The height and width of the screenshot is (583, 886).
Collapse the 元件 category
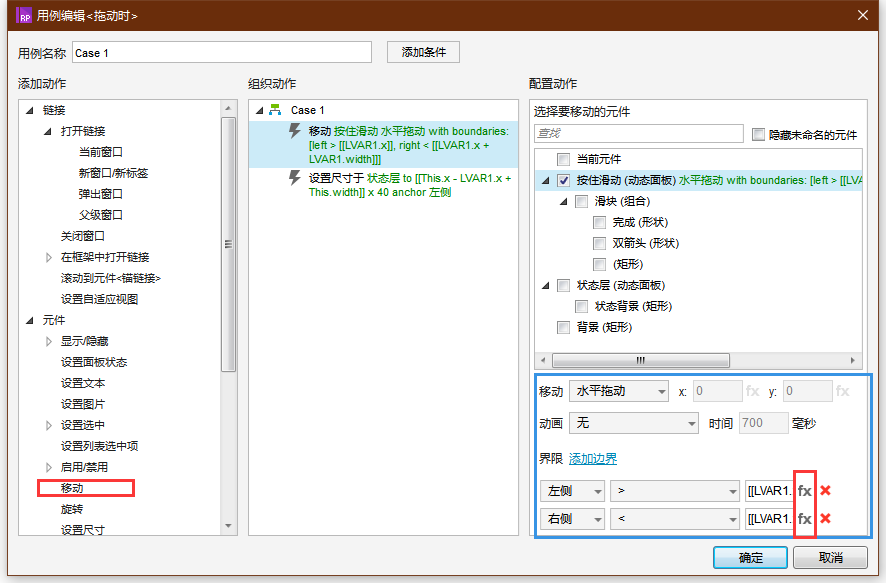click(x=30, y=320)
